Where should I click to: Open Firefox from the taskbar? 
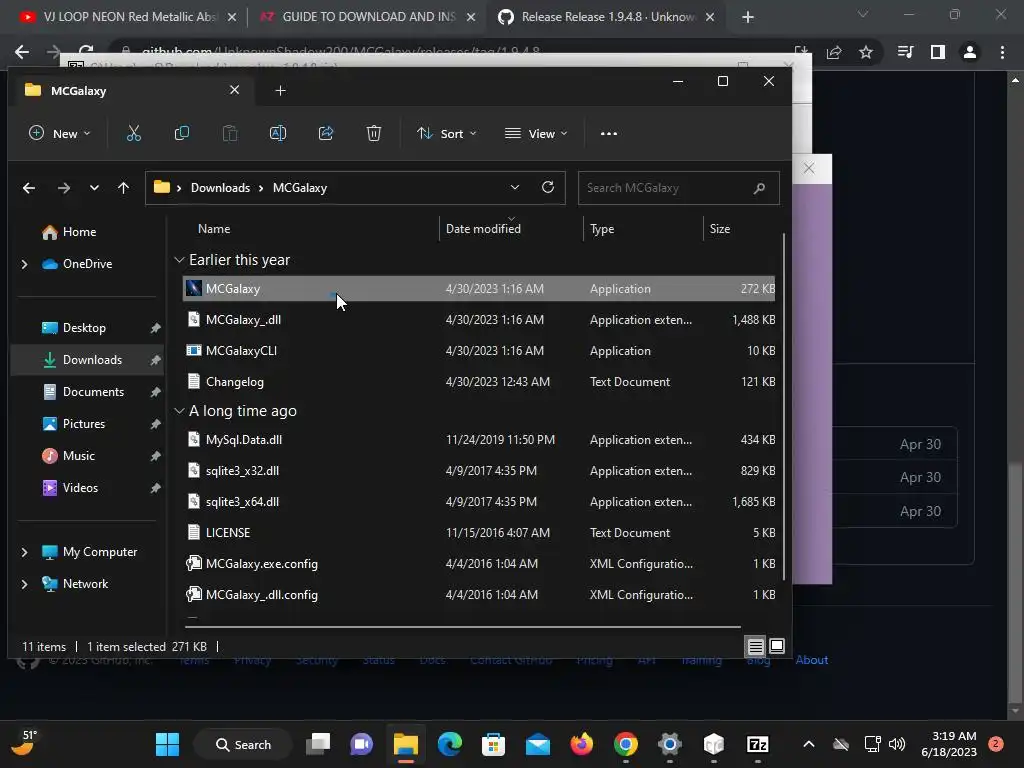coord(581,744)
